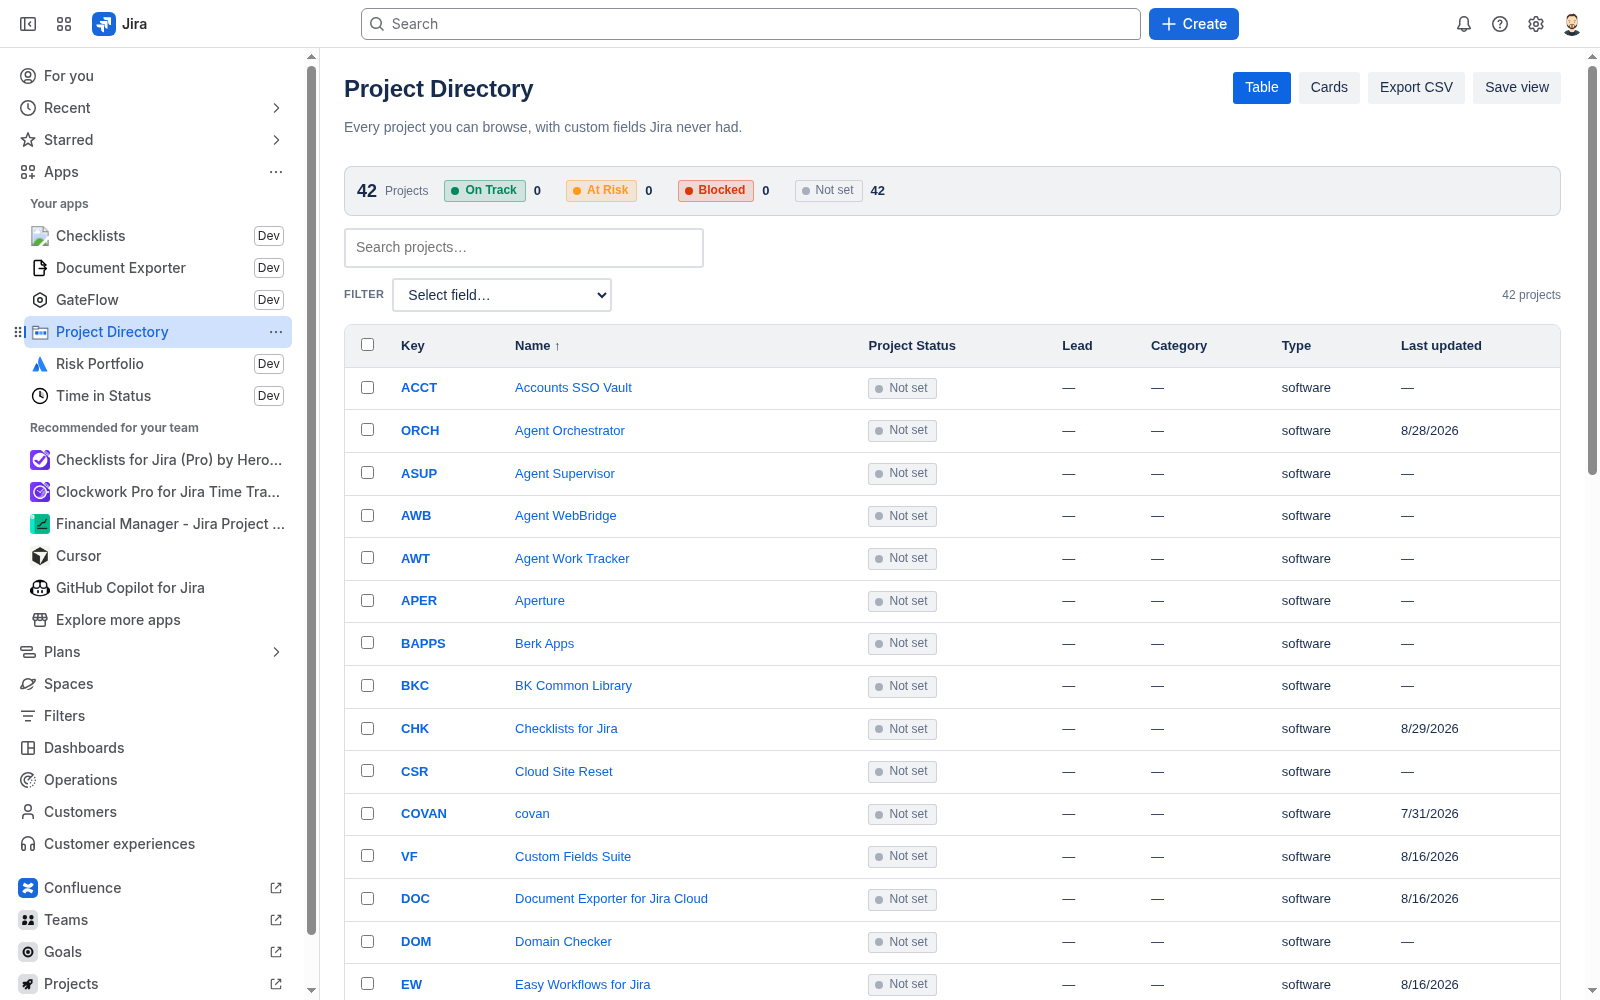Image resolution: width=1600 pixels, height=1000 pixels.
Task: Click the top Search field
Action: [751, 24]
